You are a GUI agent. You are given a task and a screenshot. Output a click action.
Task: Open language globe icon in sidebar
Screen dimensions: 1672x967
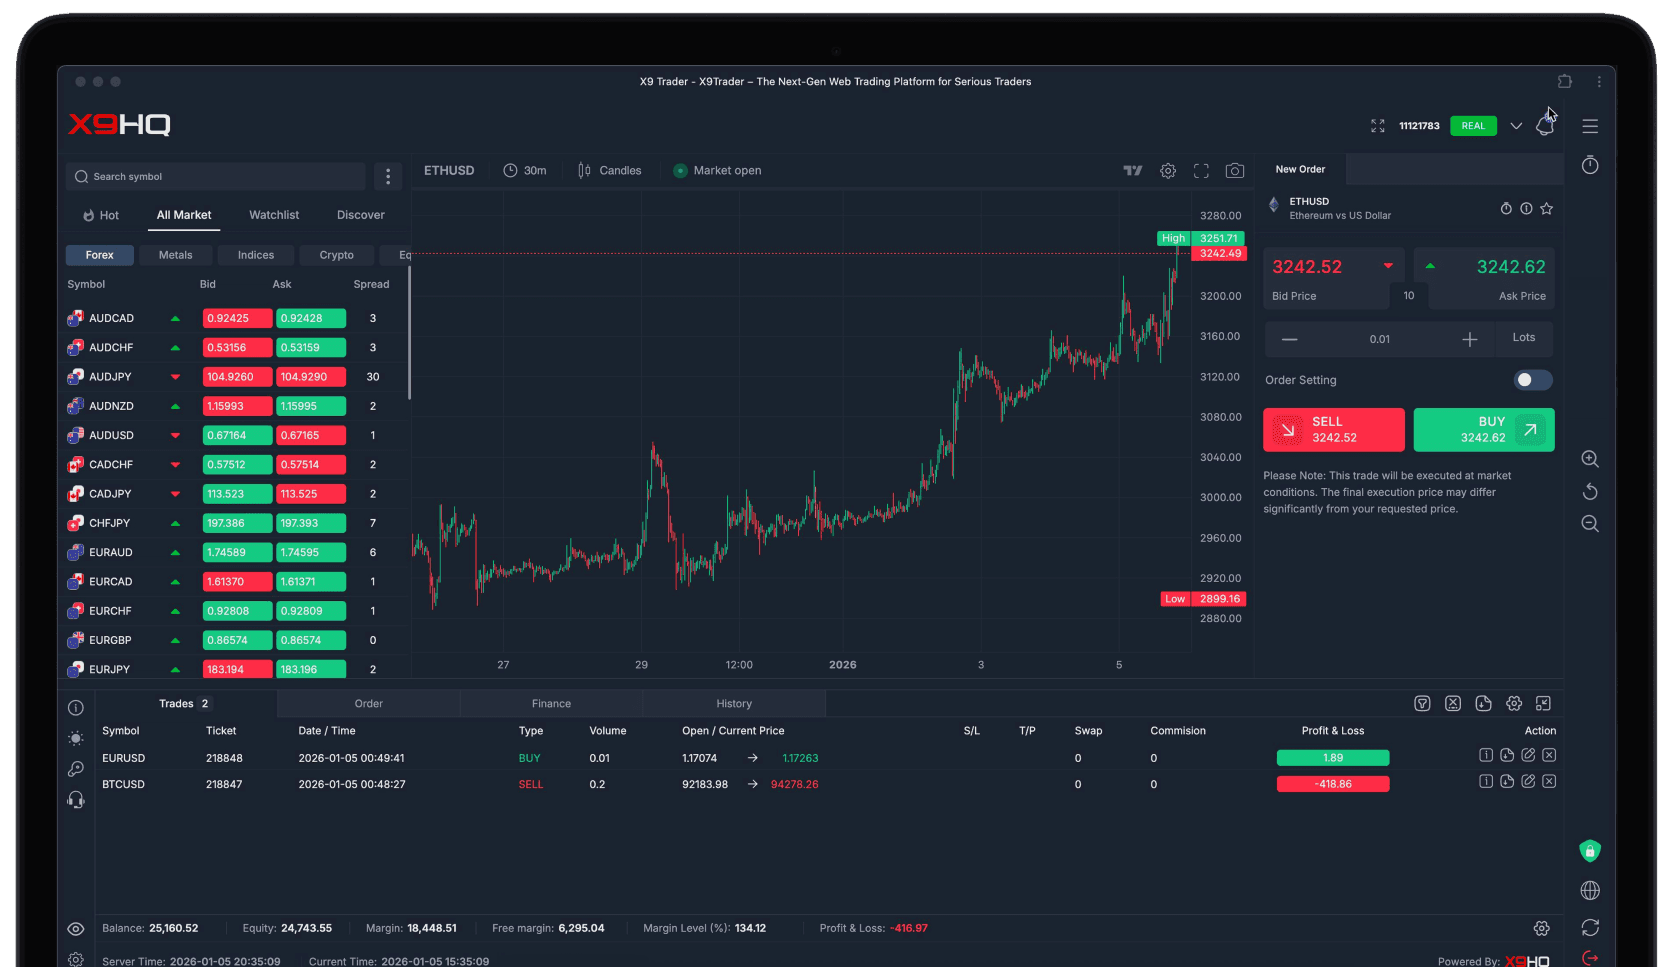point(1590,890)
